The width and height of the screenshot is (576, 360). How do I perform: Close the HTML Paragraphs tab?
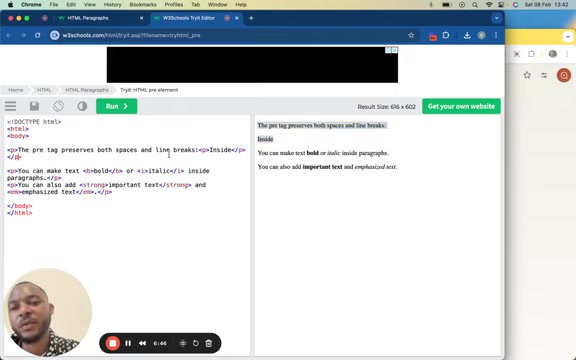point(141,18)
